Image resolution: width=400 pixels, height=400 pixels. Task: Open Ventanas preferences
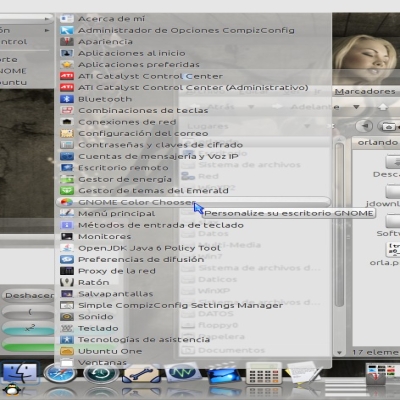pyautogui.click(x=193, y=362)
